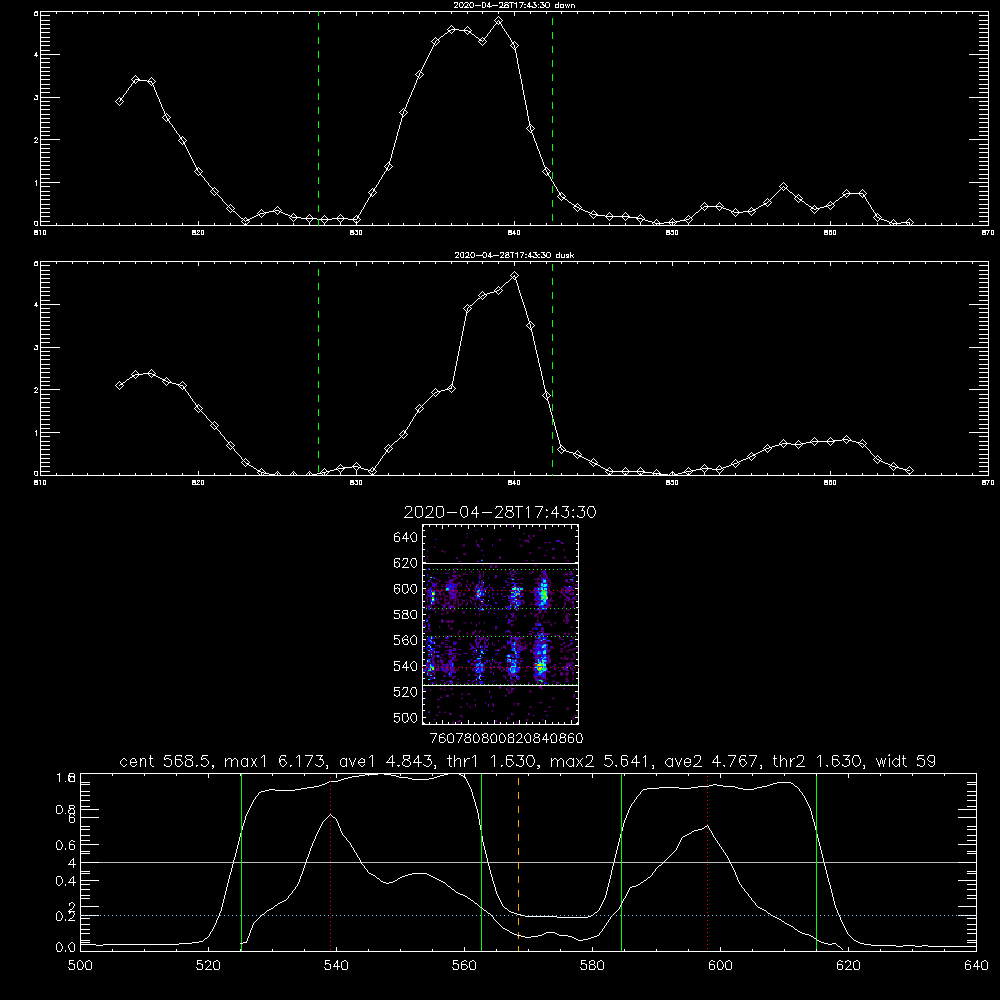
Task: Click the 870 x-axis label of the dusk plot
Action: point(988,483)
